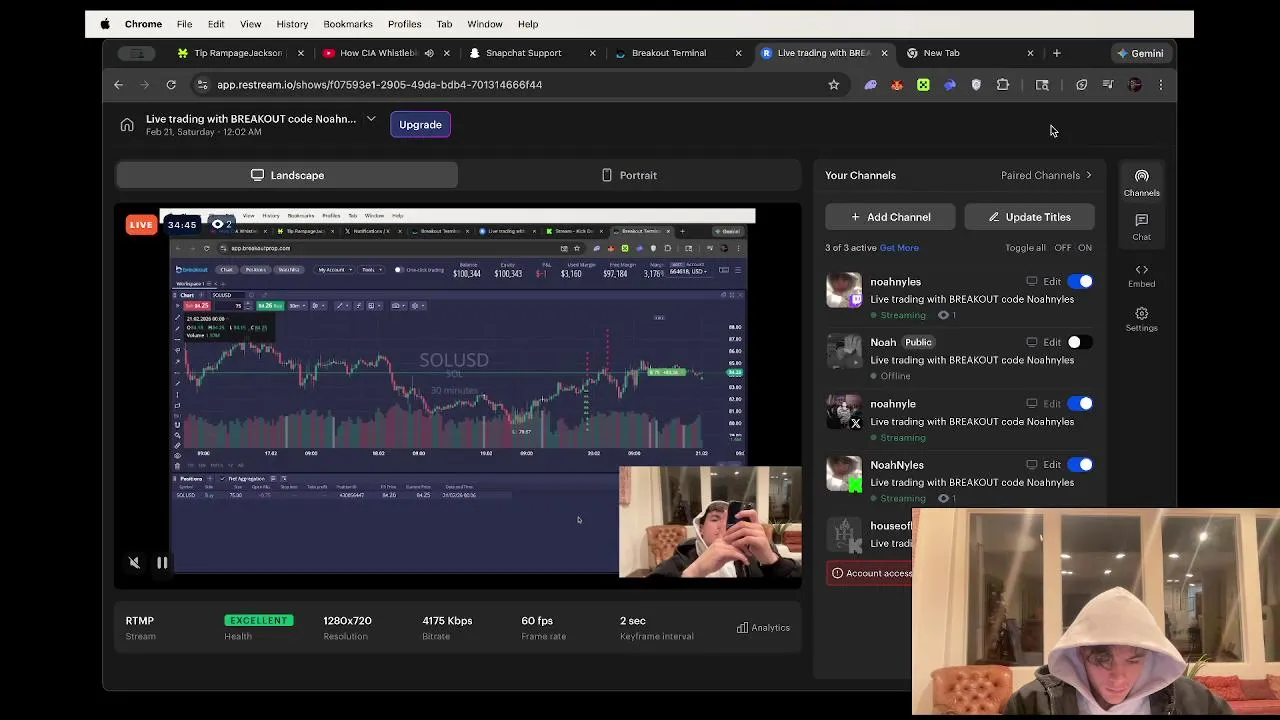1280x720 pixels.
Task: Switch to New Tab browser tab
Action: (941, 53)
